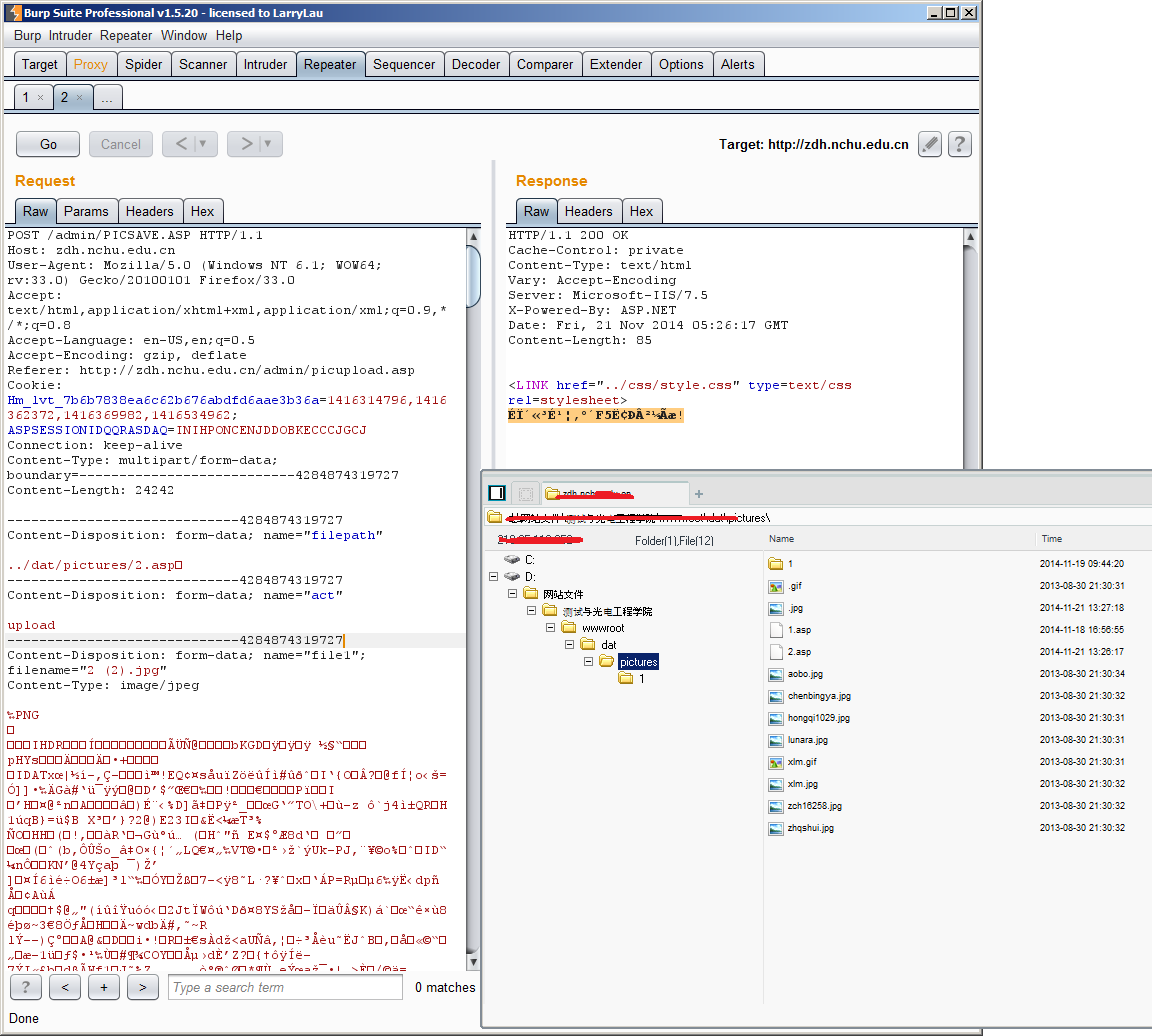The height and width of the screenshot is (1036, 1152).
Task: Click the next match arrow button
Action: pyautogui.click(x=143, y=988)
